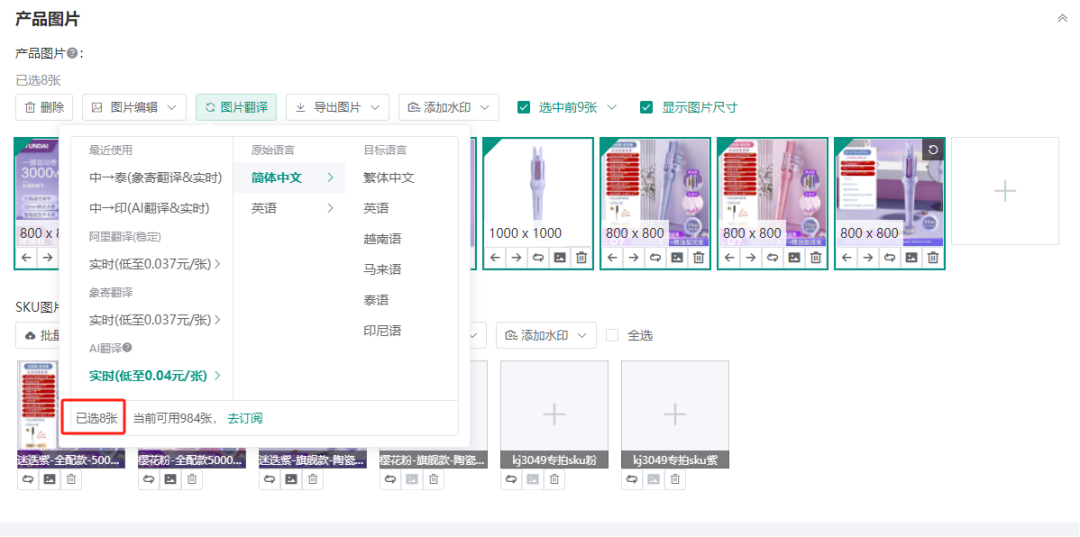This screenshot has height=537, width=1080.
Task: Click picture icon under blue curler image
Action: tap(677, 257)
